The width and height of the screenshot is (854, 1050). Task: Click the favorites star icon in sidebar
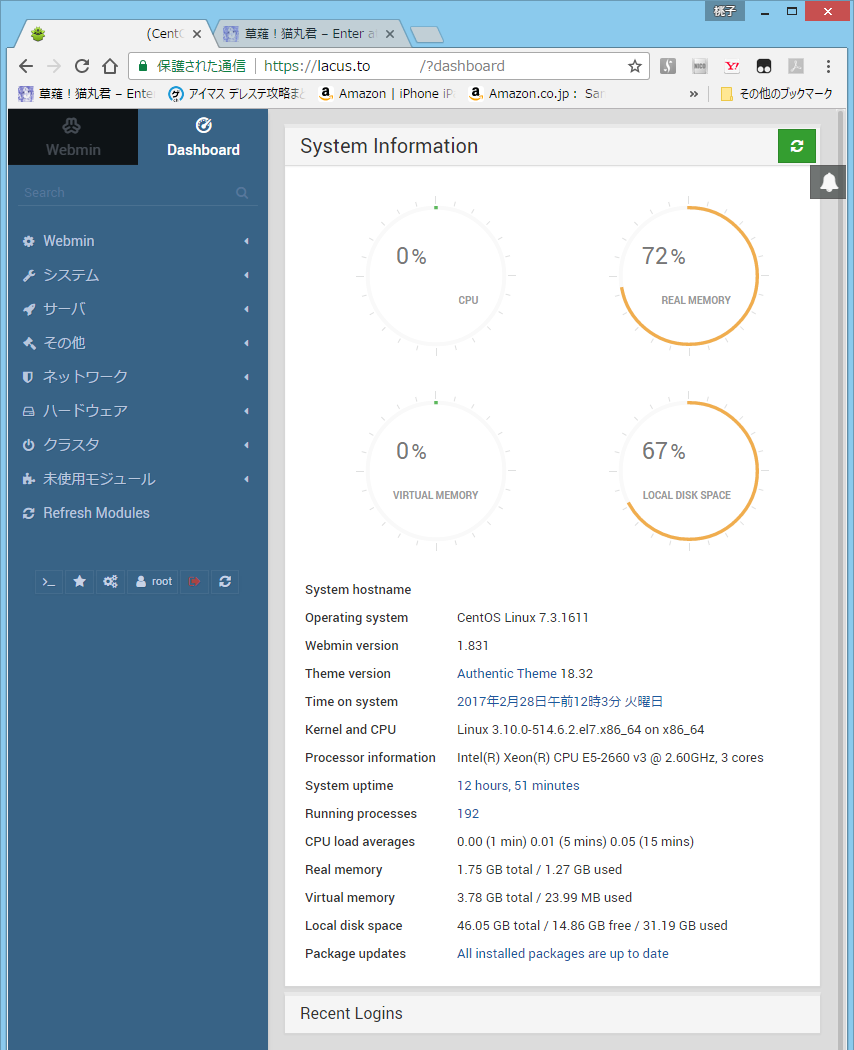pos(79,582)
